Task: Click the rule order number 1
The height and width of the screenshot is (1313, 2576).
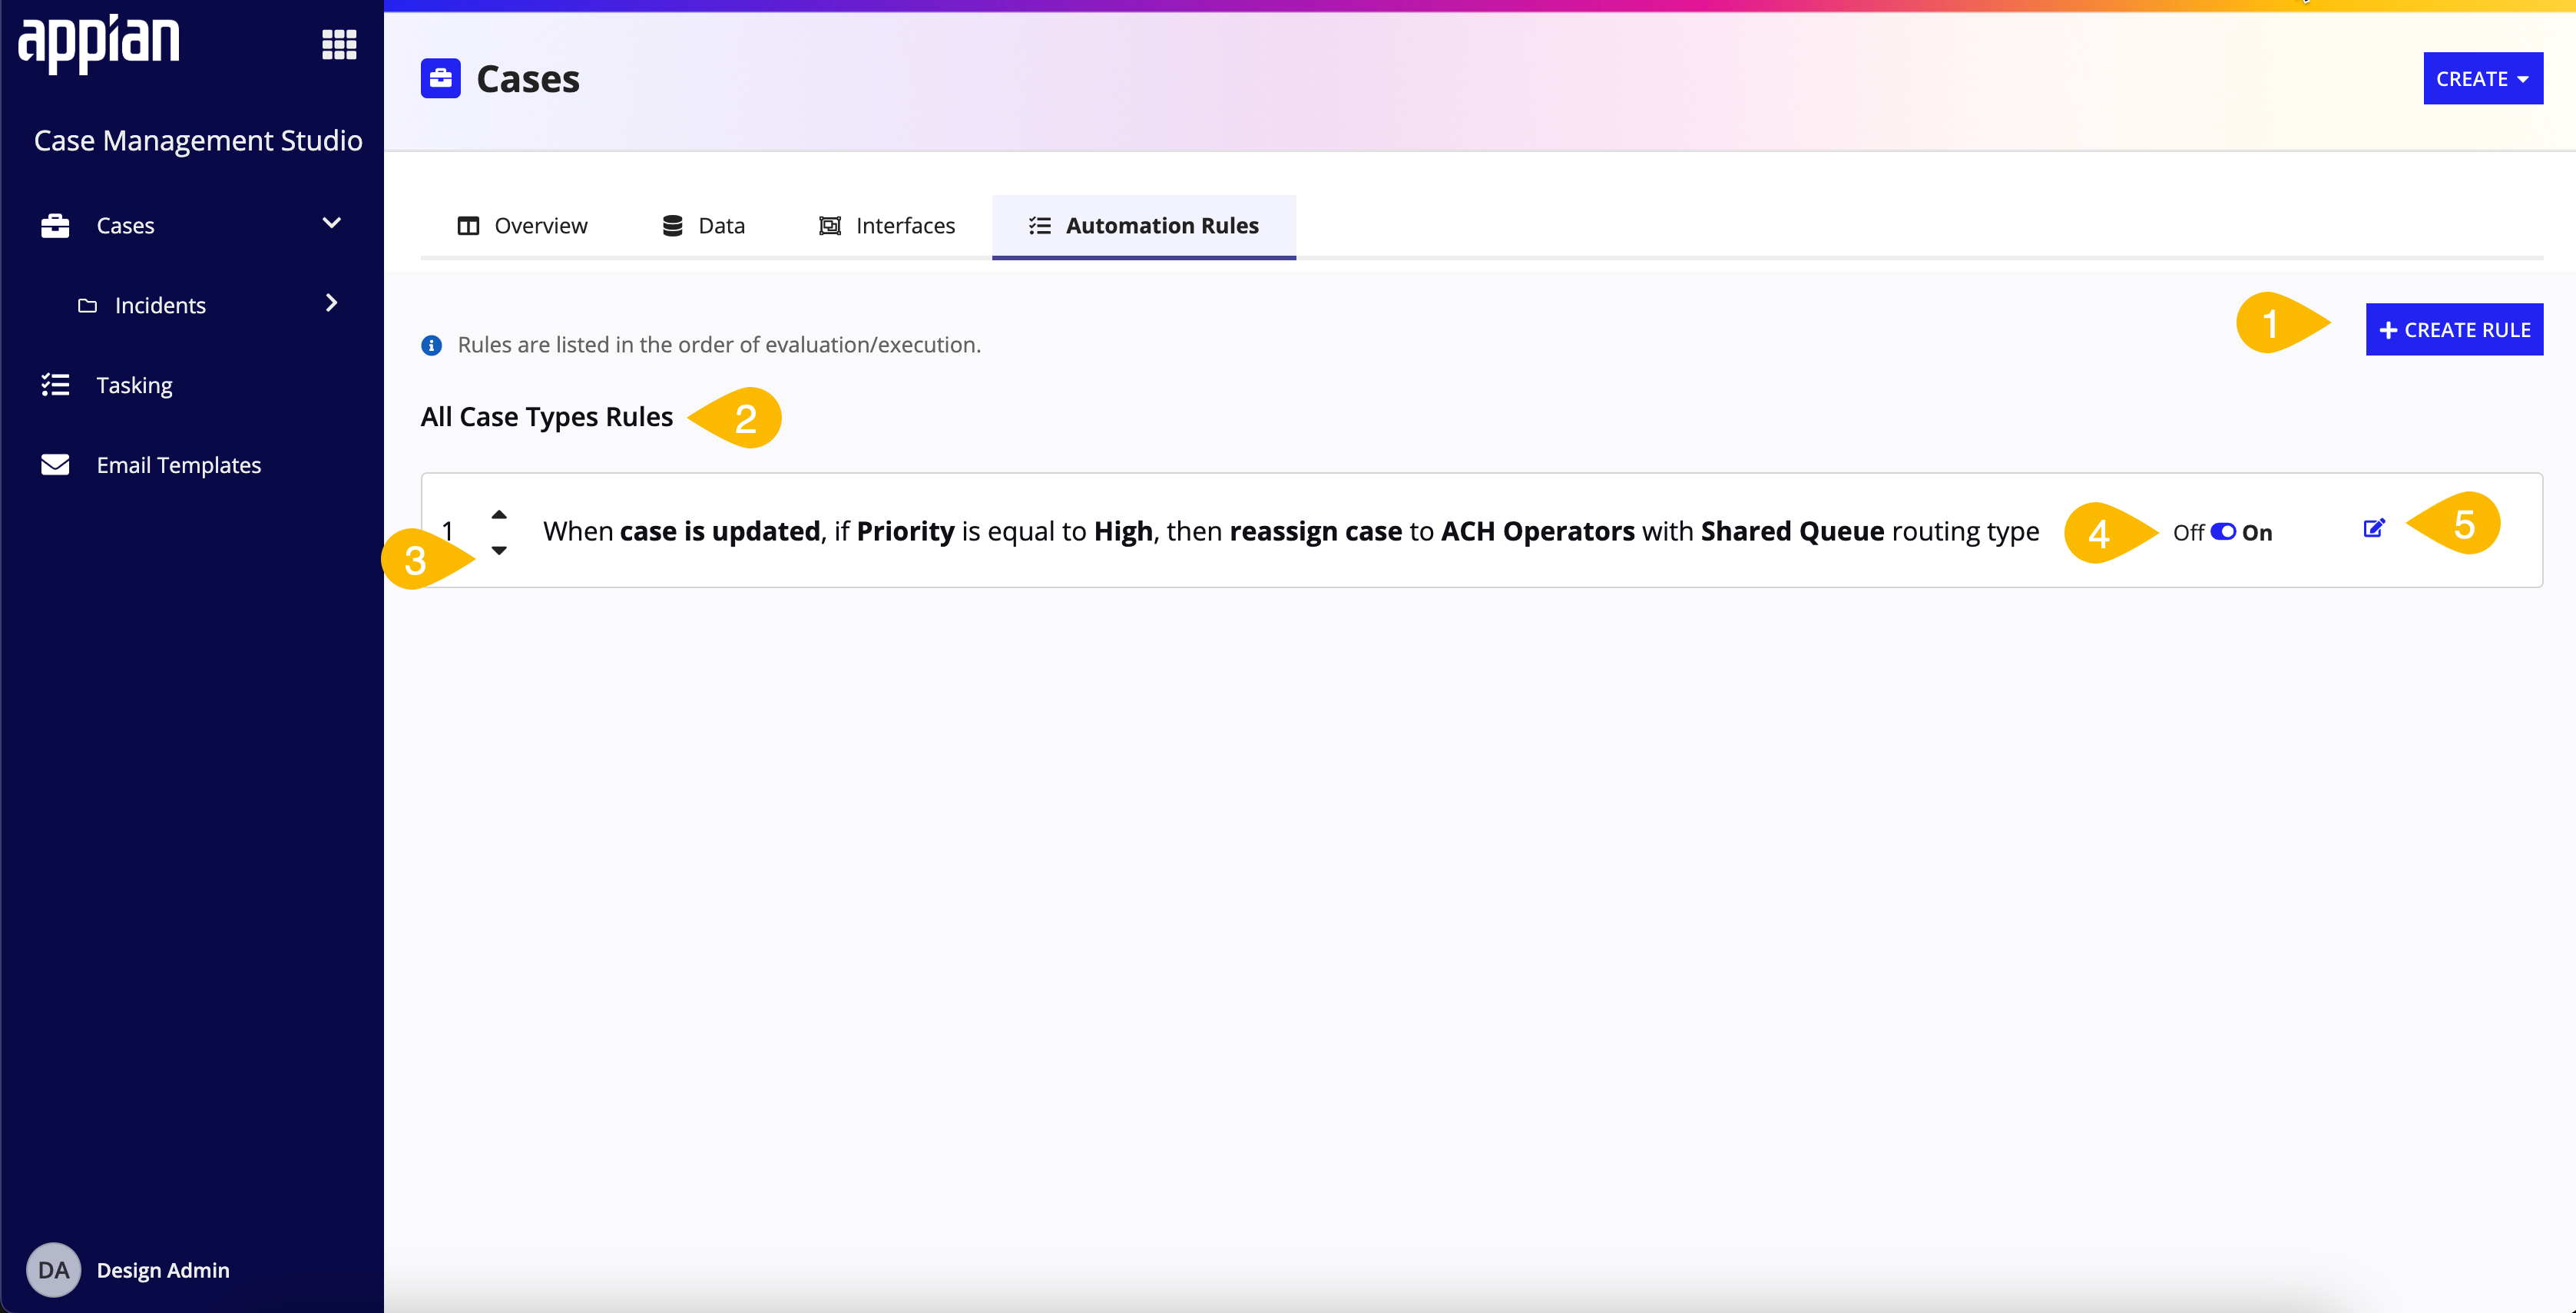Action: [448, 531]
